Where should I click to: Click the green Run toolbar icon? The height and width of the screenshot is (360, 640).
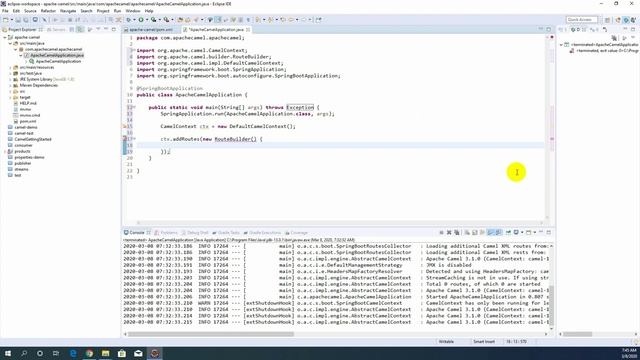141,20
